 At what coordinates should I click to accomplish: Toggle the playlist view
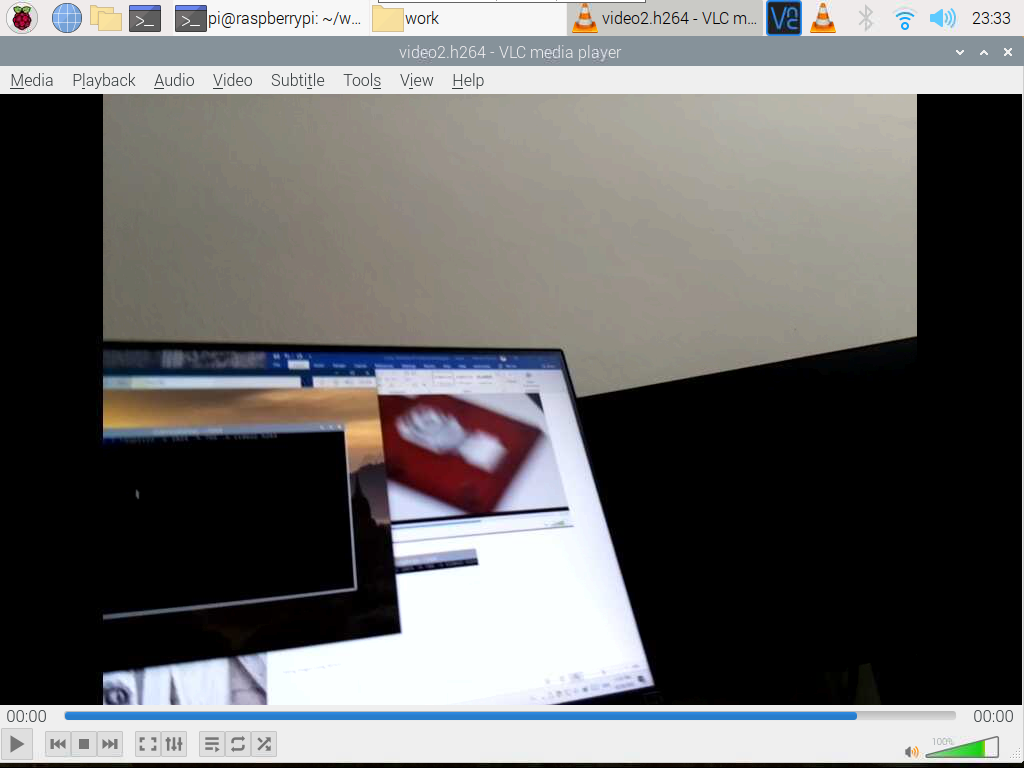(x=212, y=744)
